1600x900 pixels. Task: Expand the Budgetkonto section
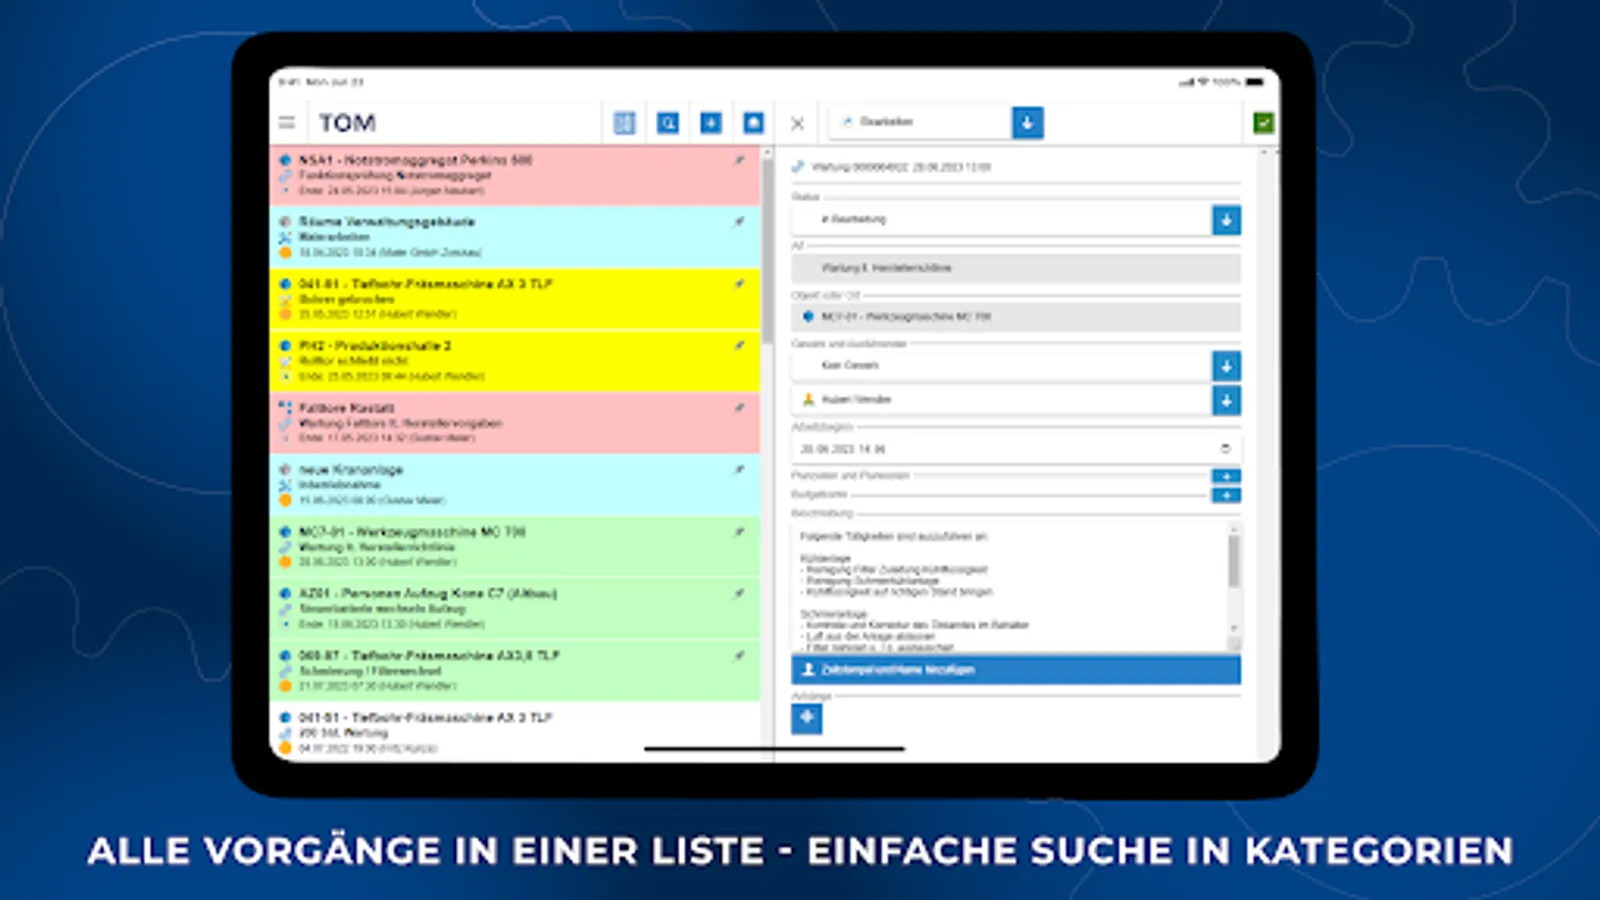(1226, 495)
